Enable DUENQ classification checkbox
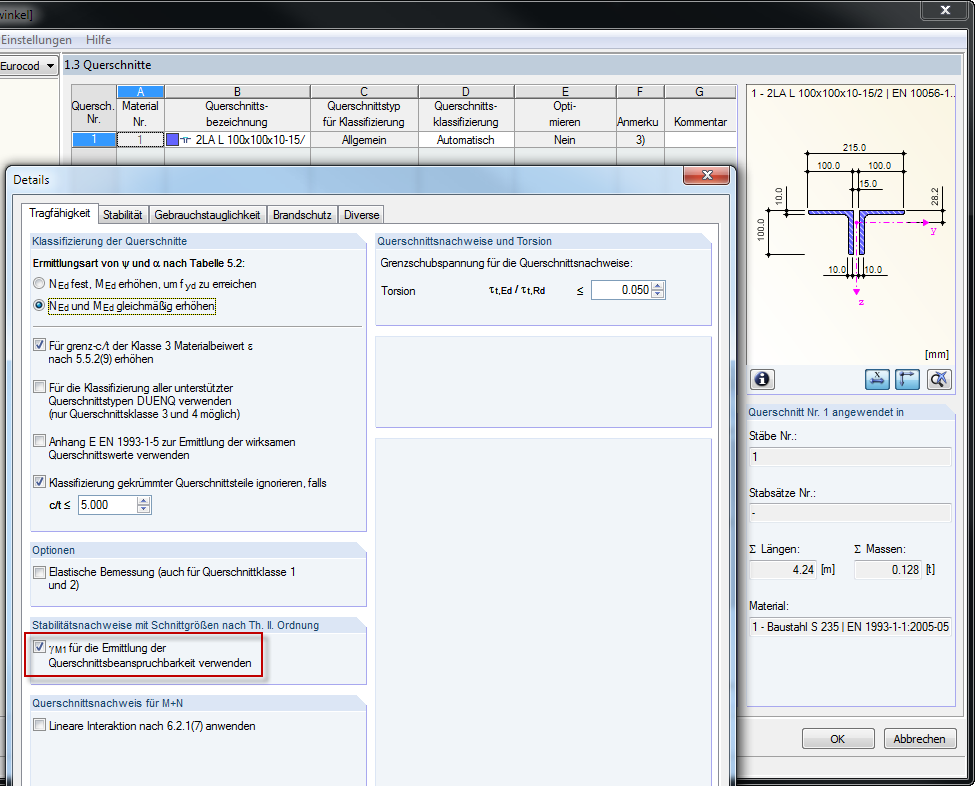Viewport: 975px width, 786px height. 40,387
